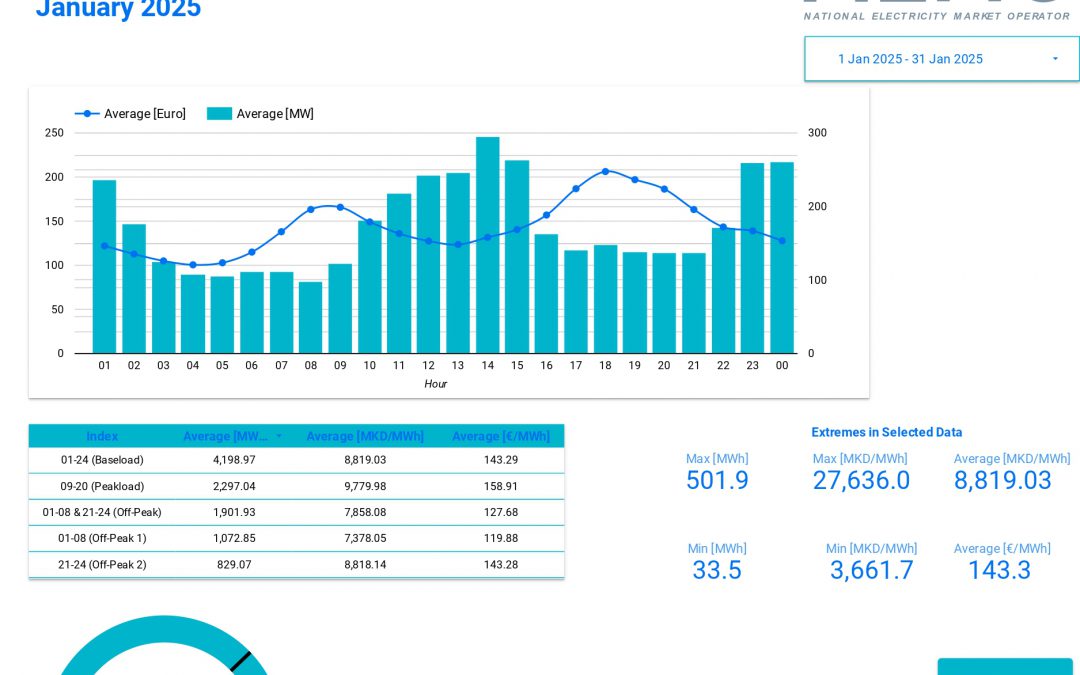Click the teal button at the bottom right

click(1005, 670)
